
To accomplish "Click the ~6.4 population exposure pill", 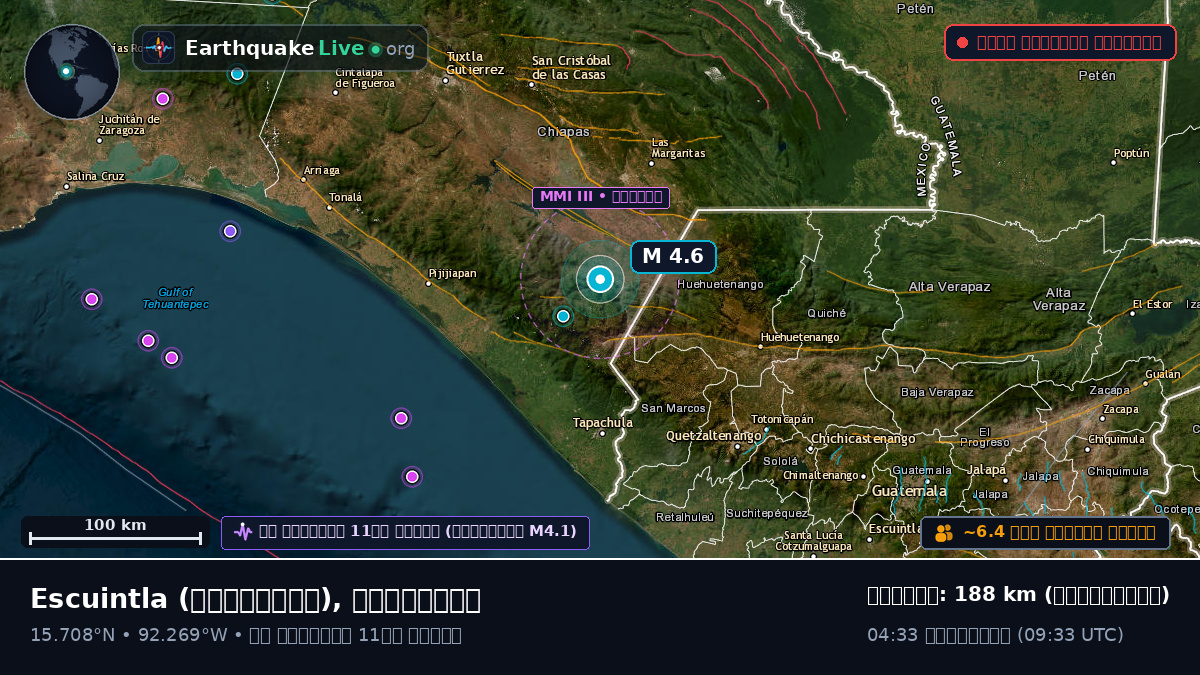I will (1045, 533).
